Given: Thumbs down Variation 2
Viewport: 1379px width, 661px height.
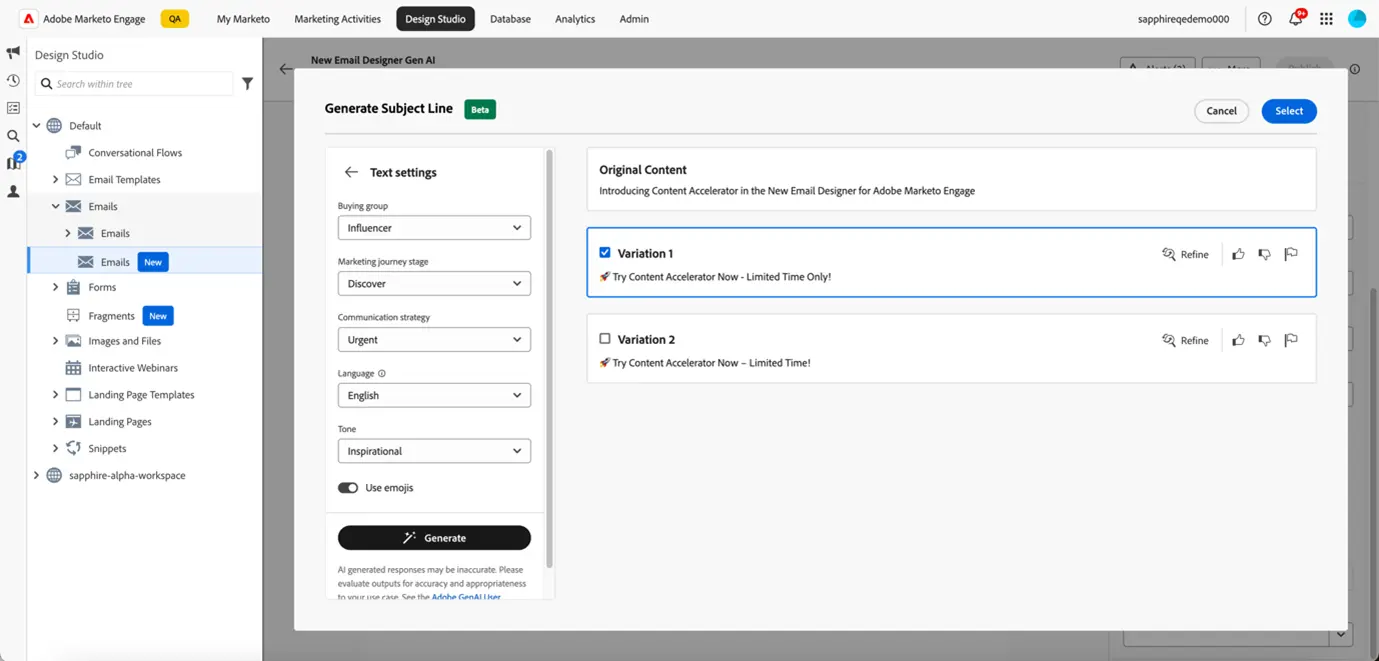Looking at the screenshot, I should pyautogui.click(x=1264, y=340).
